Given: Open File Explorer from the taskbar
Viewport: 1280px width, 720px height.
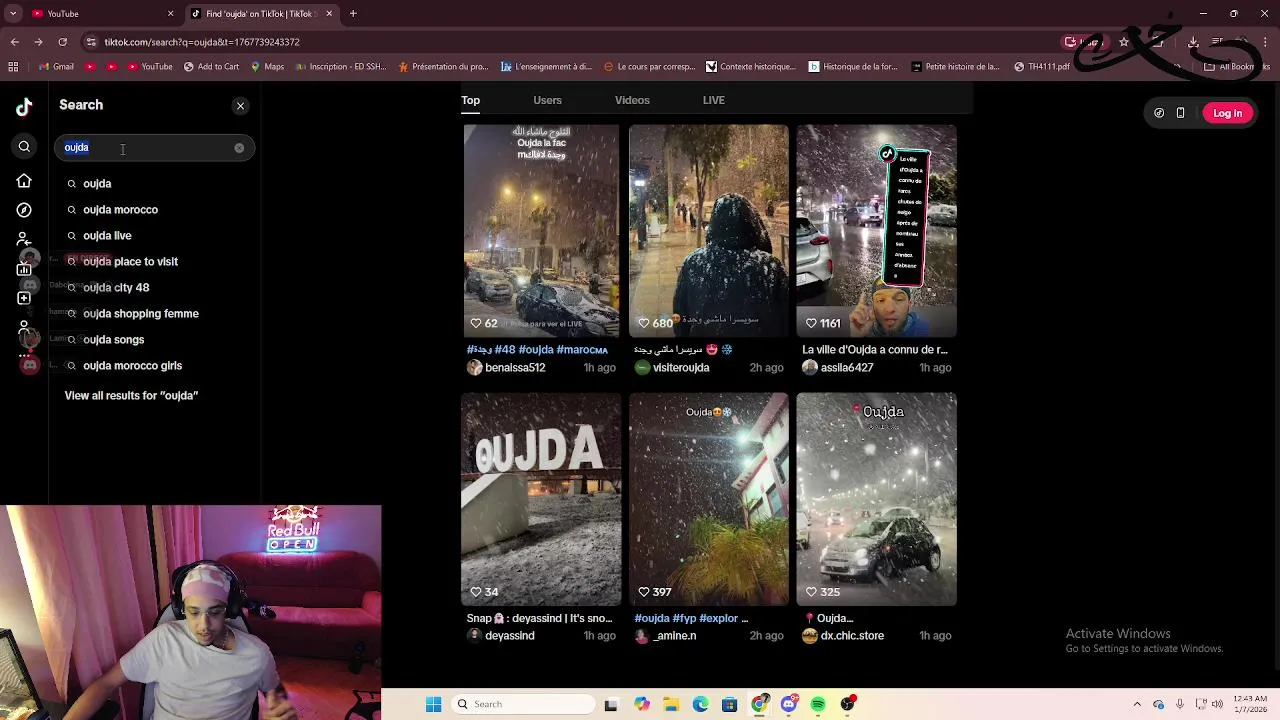Looking at the screenshot, I should tap(671, 704).
